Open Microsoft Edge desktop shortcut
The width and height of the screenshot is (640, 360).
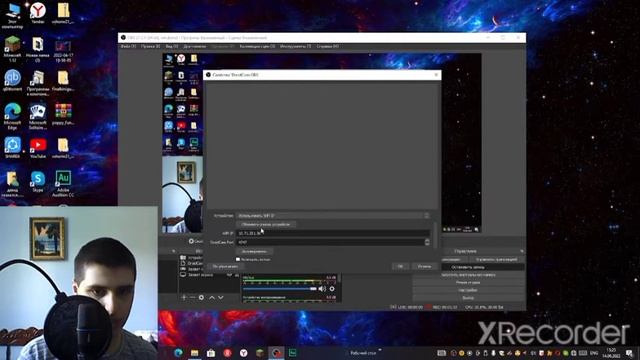click(x=12, y=116)
